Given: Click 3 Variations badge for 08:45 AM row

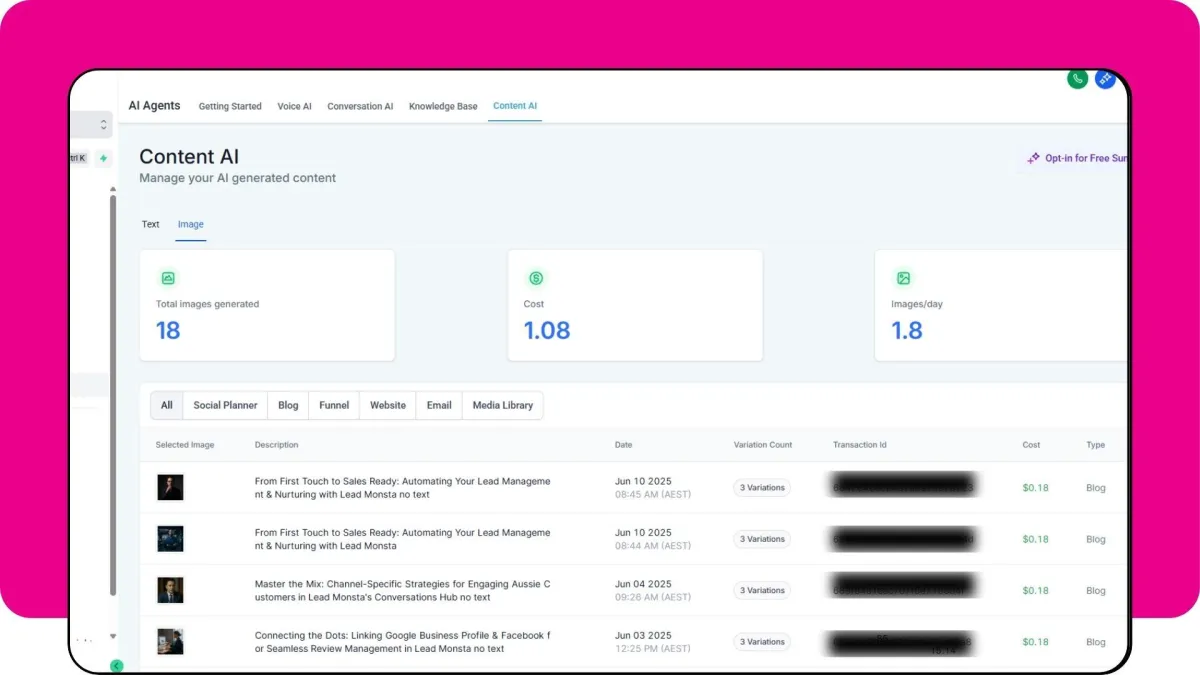Looking at the screenshot, I should point(762,488).
